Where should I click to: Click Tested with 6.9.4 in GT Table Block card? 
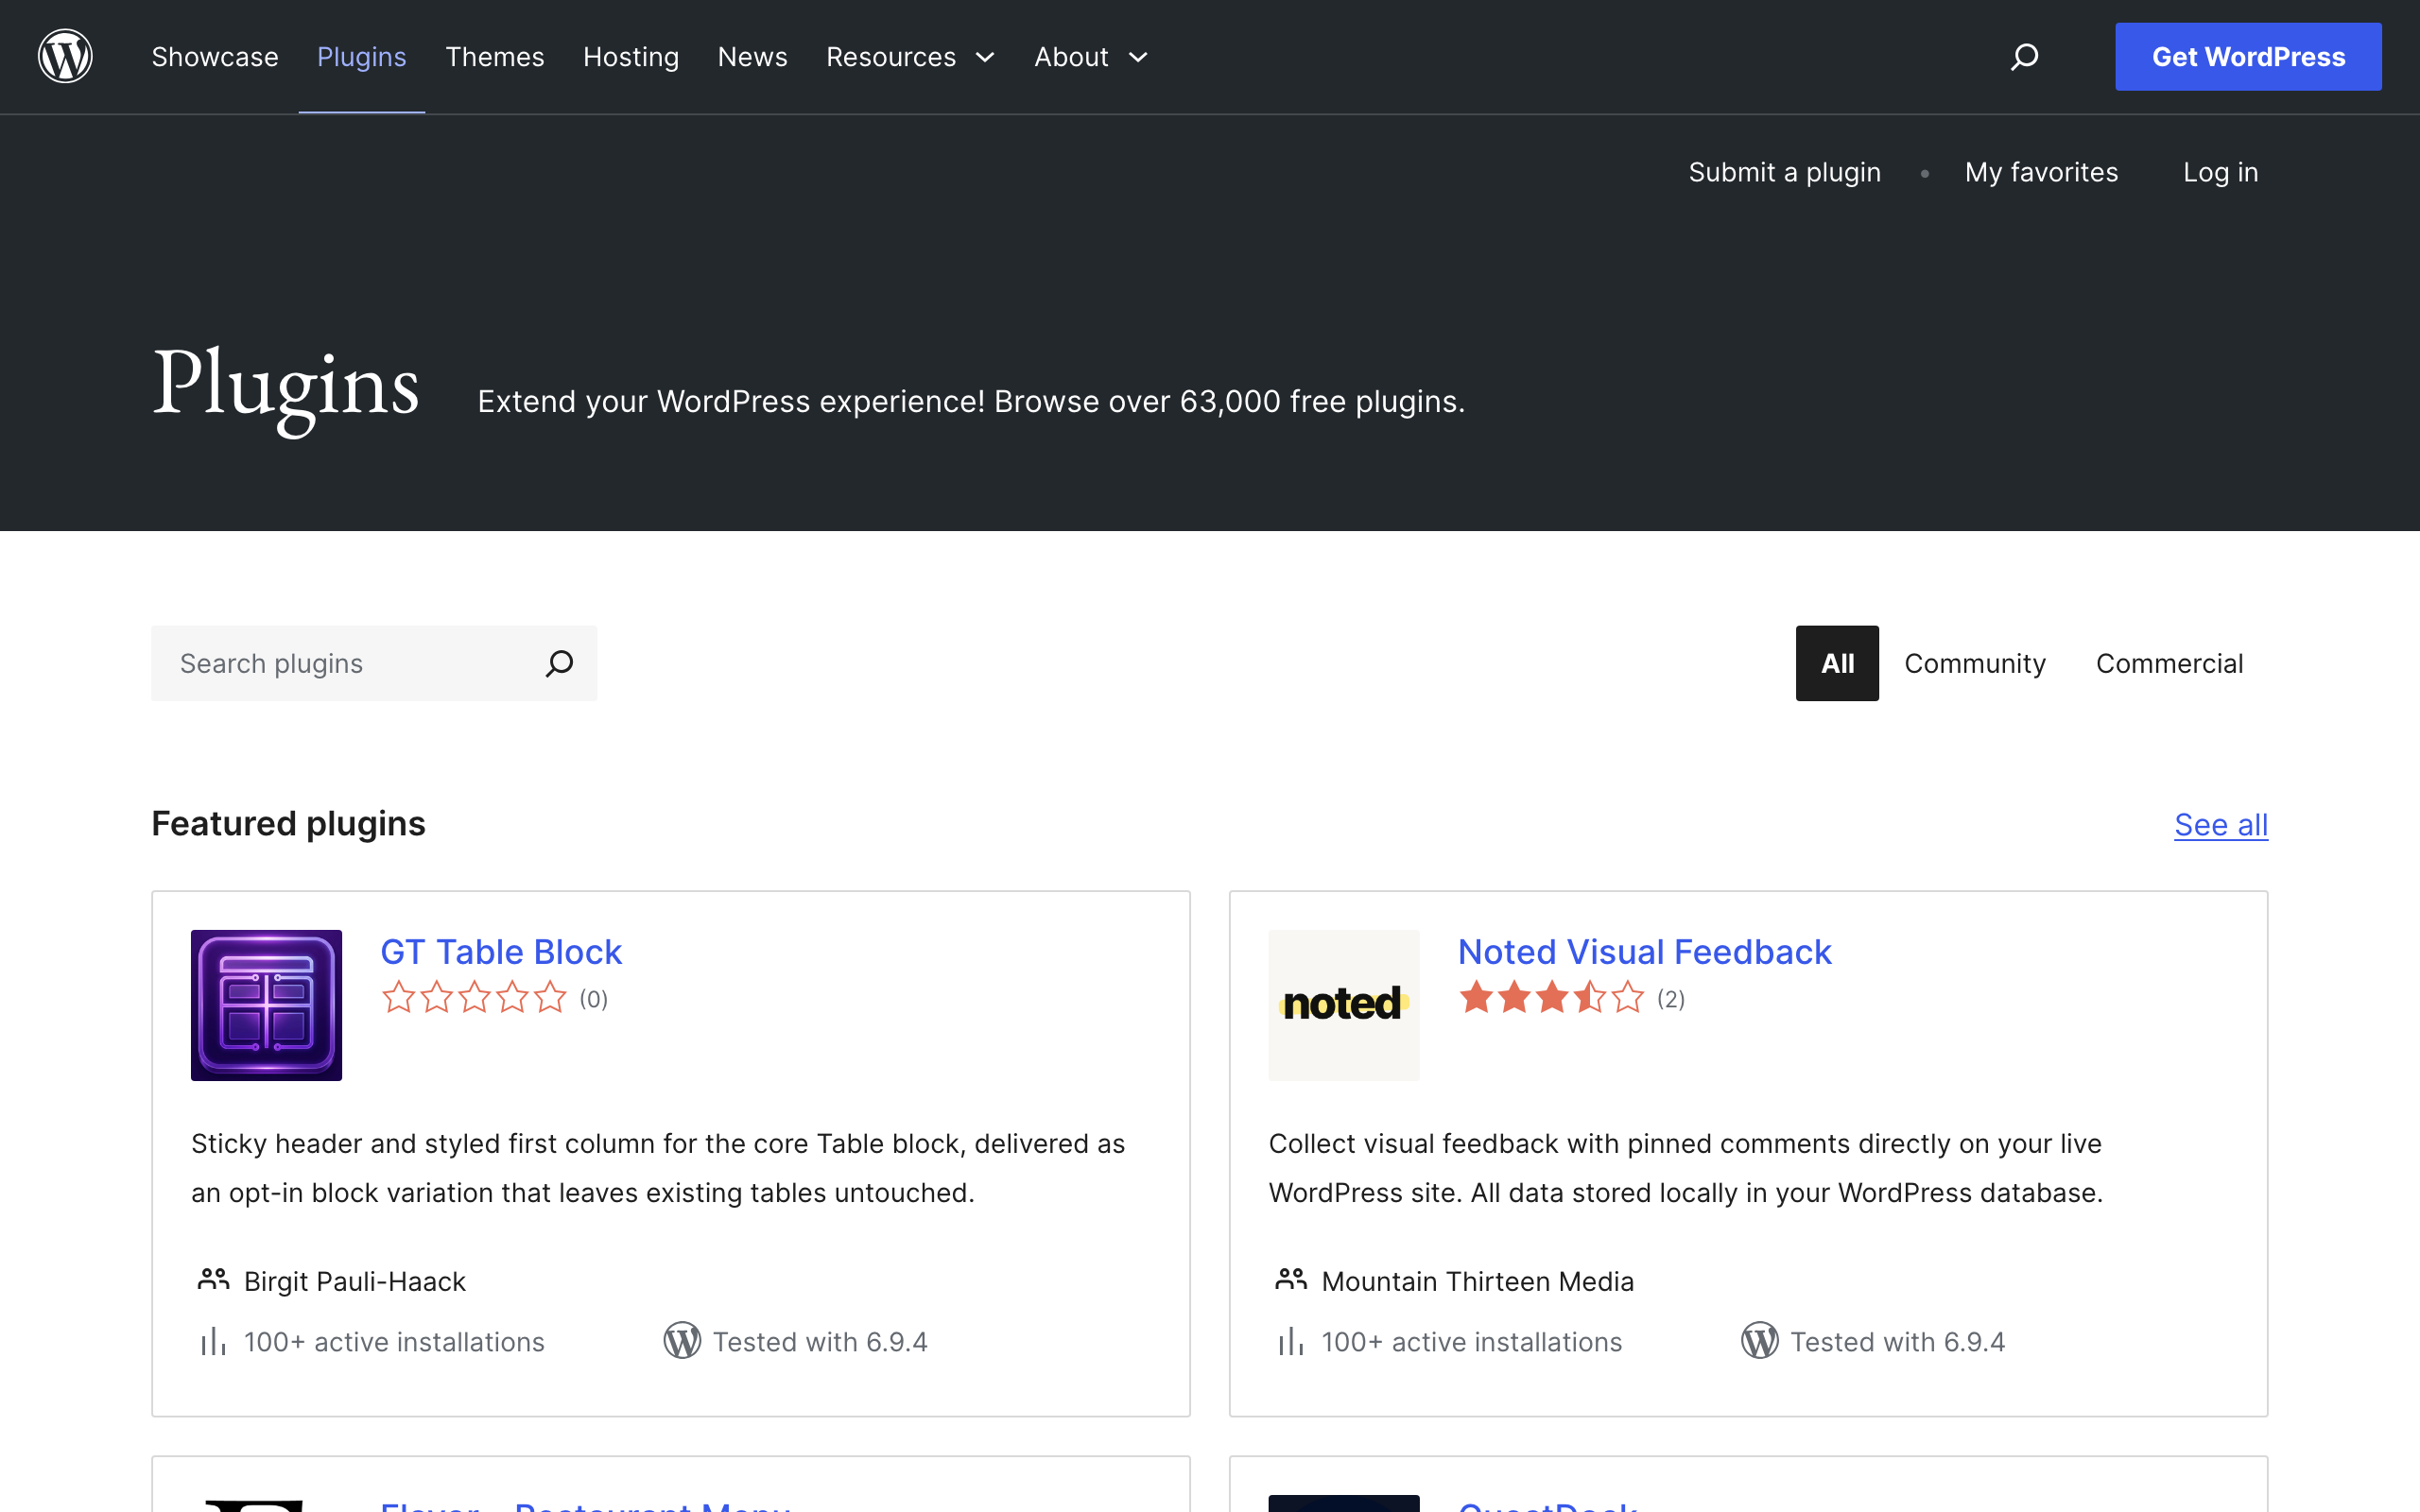(820, 1341)
